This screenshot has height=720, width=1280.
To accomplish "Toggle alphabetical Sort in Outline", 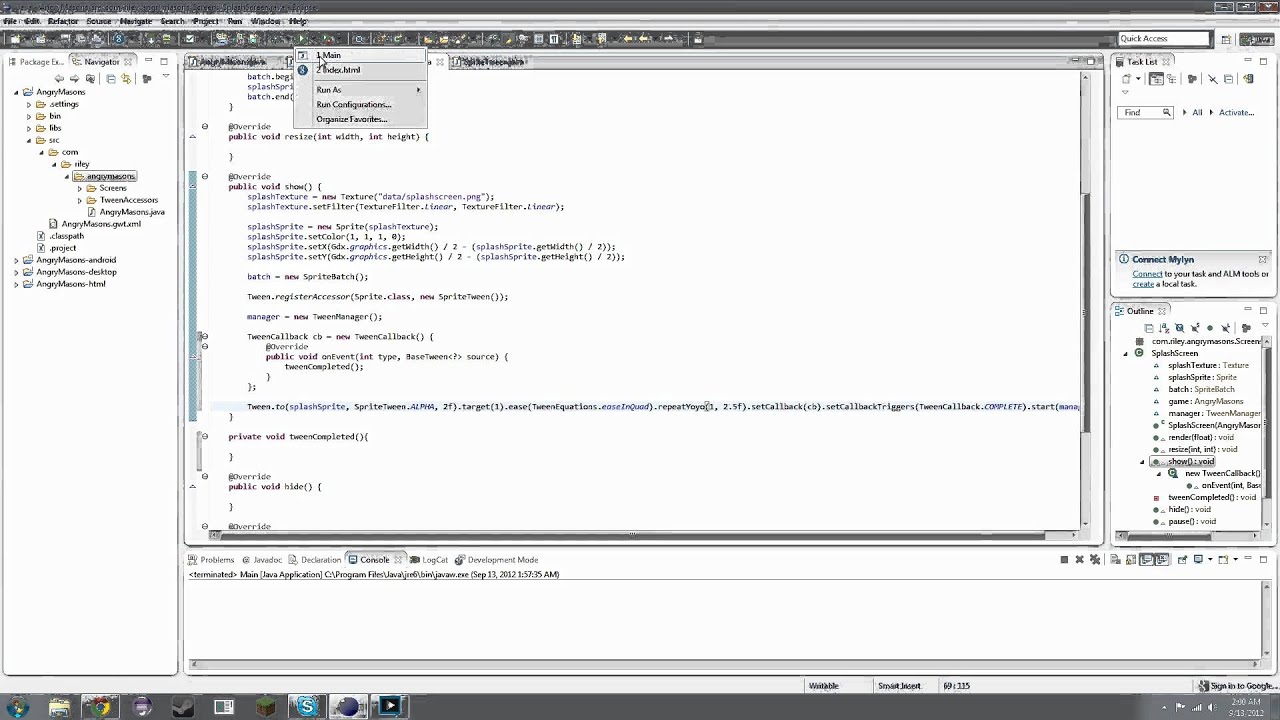I will click(1164, 328).
